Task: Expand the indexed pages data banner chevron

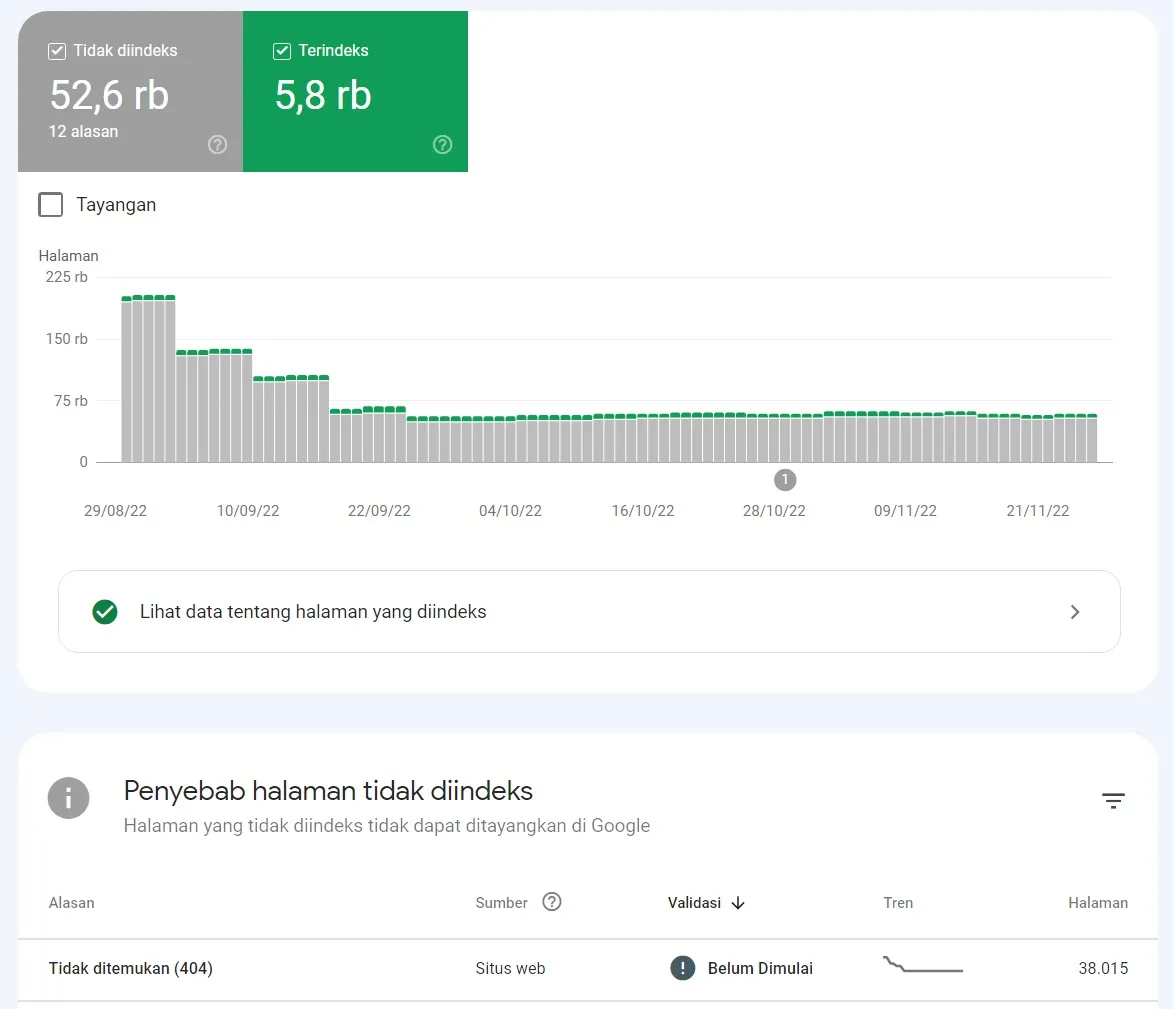Action: (x=1075, y=611)
